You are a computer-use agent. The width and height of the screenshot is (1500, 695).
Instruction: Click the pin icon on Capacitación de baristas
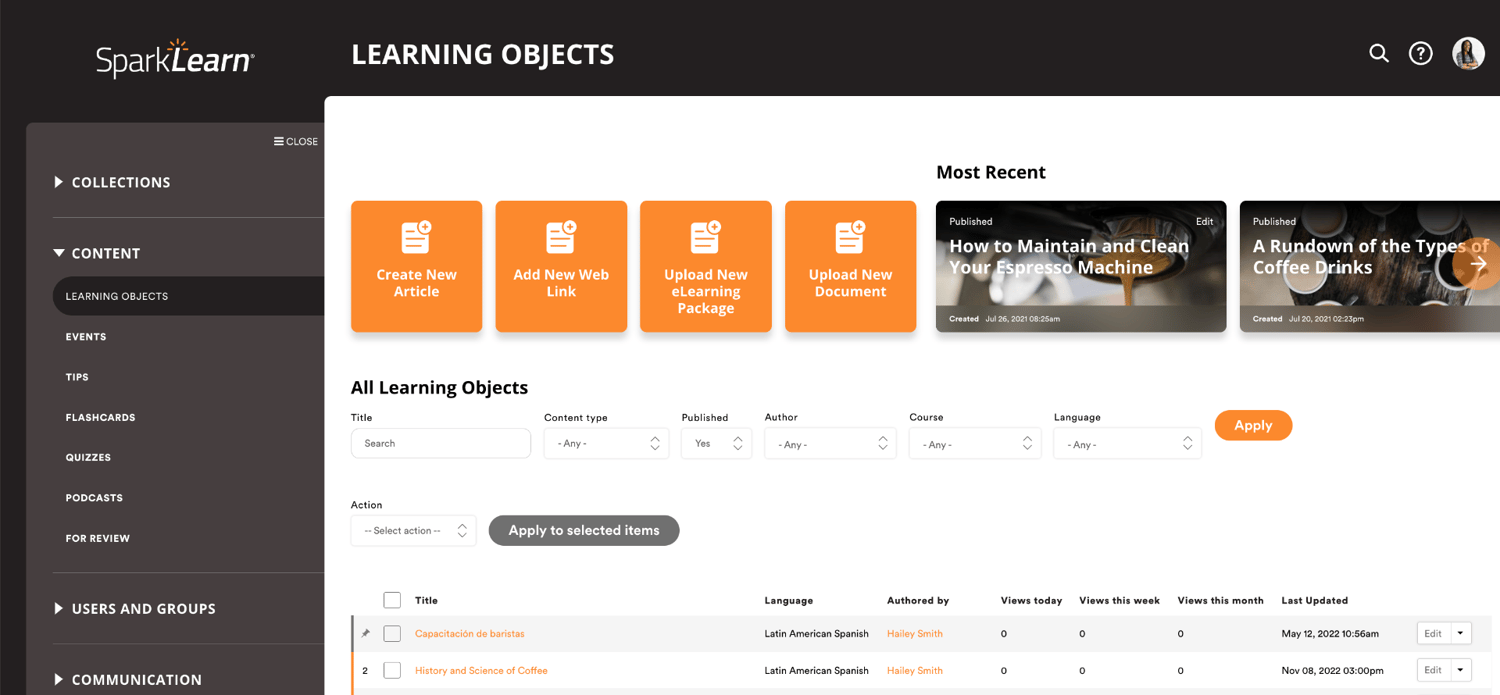coord(366,633)
